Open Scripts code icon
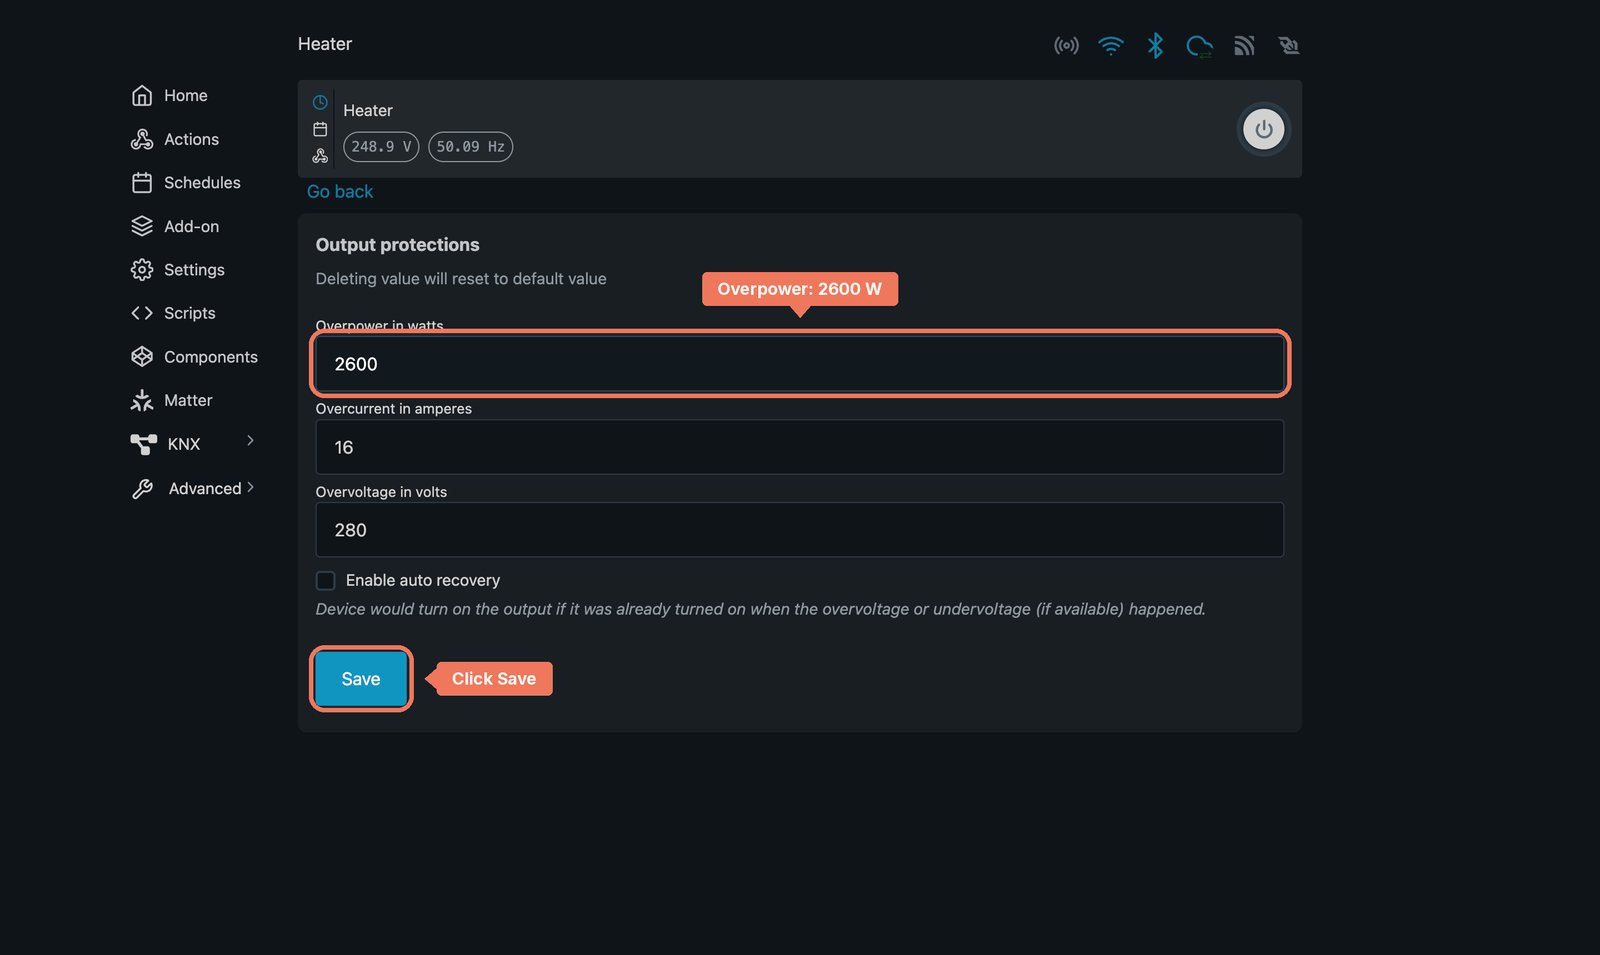The image size is (1600, 955). (x=142, y=313)
